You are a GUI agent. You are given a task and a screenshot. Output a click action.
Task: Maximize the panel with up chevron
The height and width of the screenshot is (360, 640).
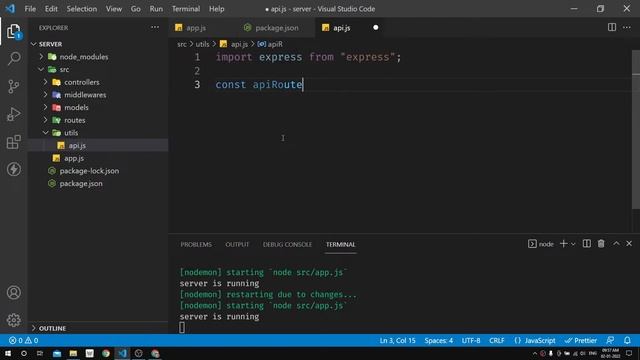[x=616, y=244]
